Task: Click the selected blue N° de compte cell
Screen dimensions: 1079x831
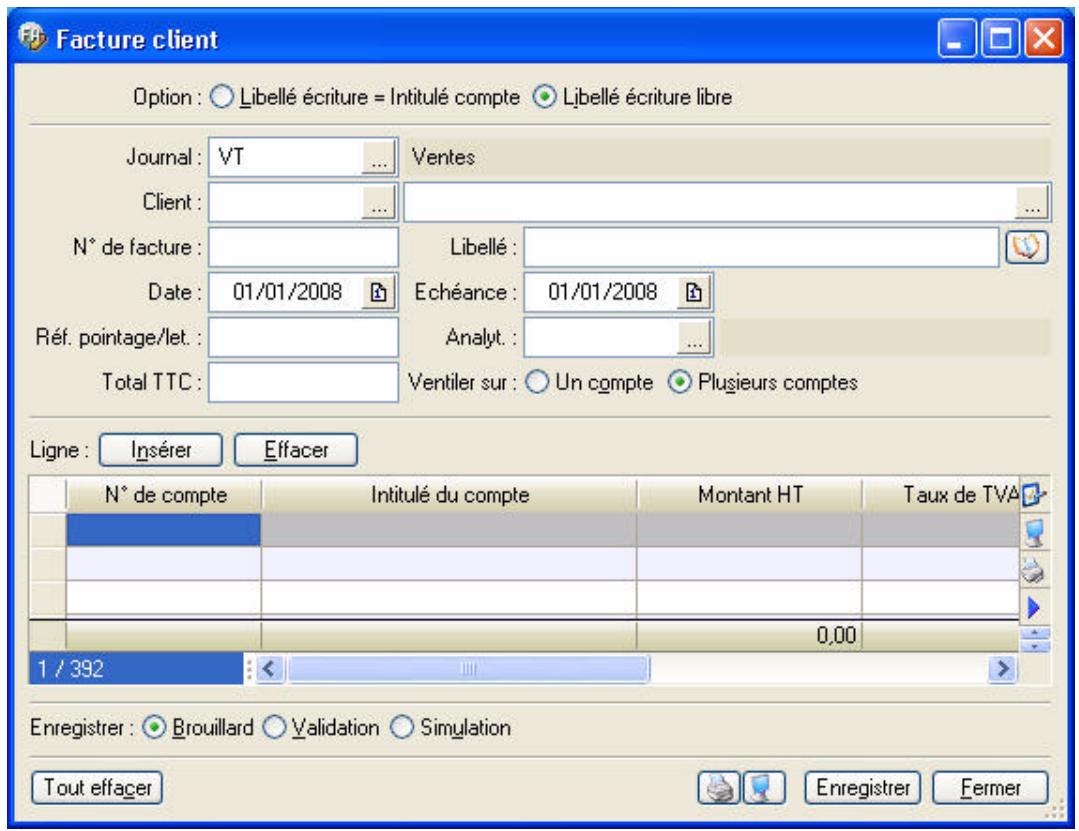Action: [x=164, y=530]
